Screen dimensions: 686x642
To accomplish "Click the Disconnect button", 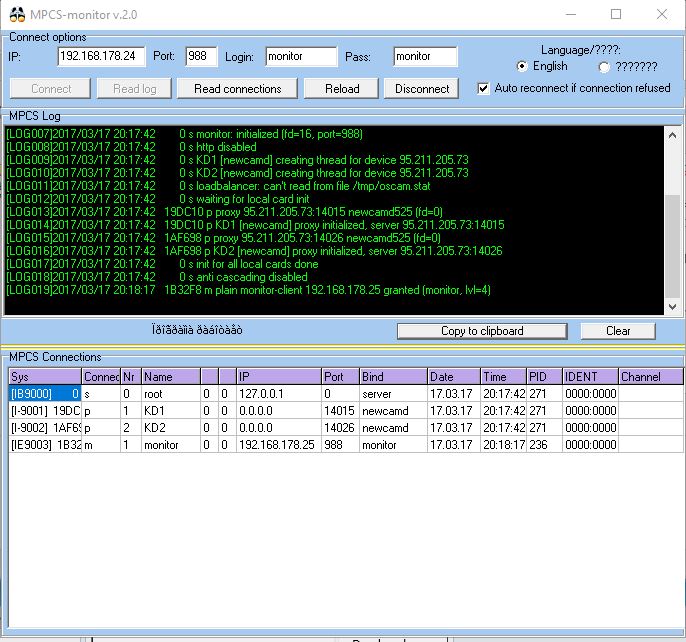I will (422, 89).
